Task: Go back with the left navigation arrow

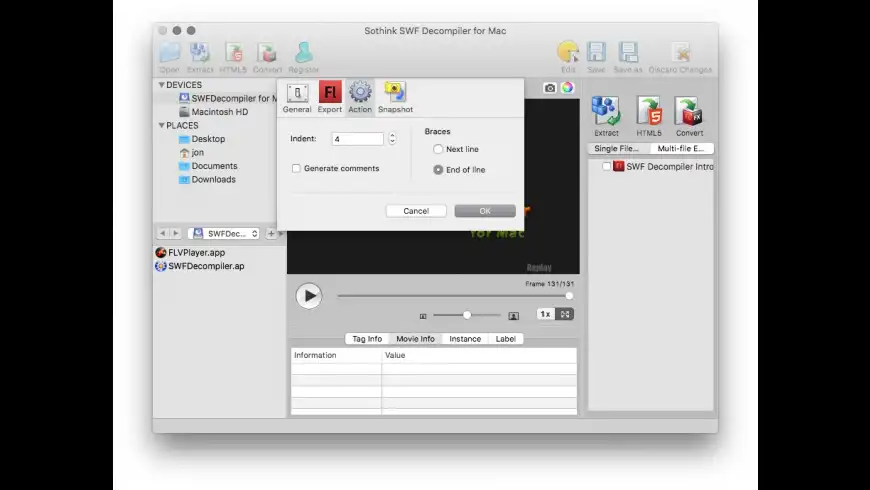Action: point(163,234)
